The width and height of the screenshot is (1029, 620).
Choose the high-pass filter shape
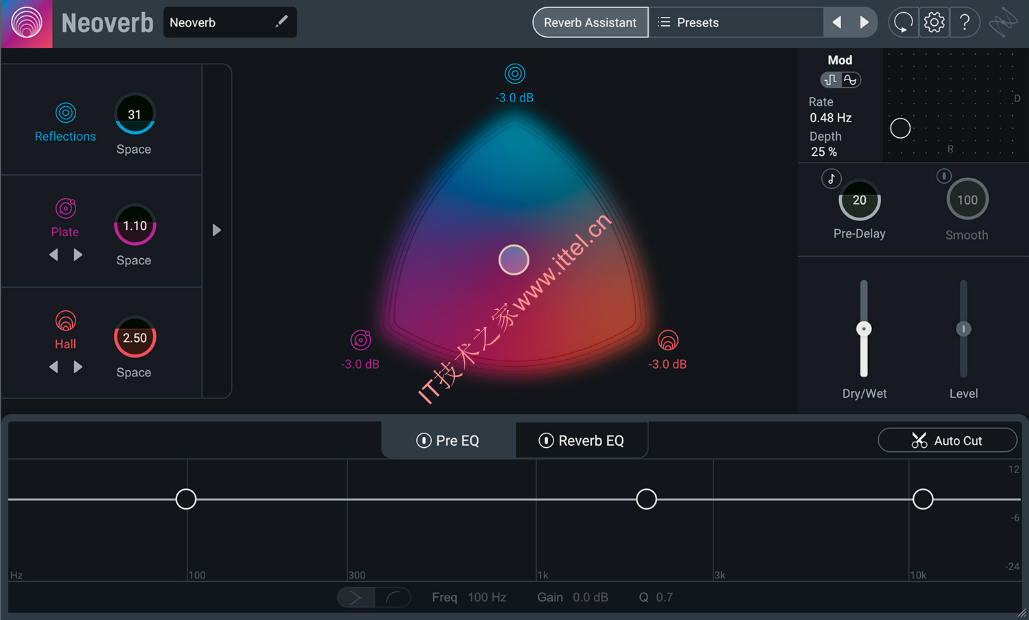point(356,597)
